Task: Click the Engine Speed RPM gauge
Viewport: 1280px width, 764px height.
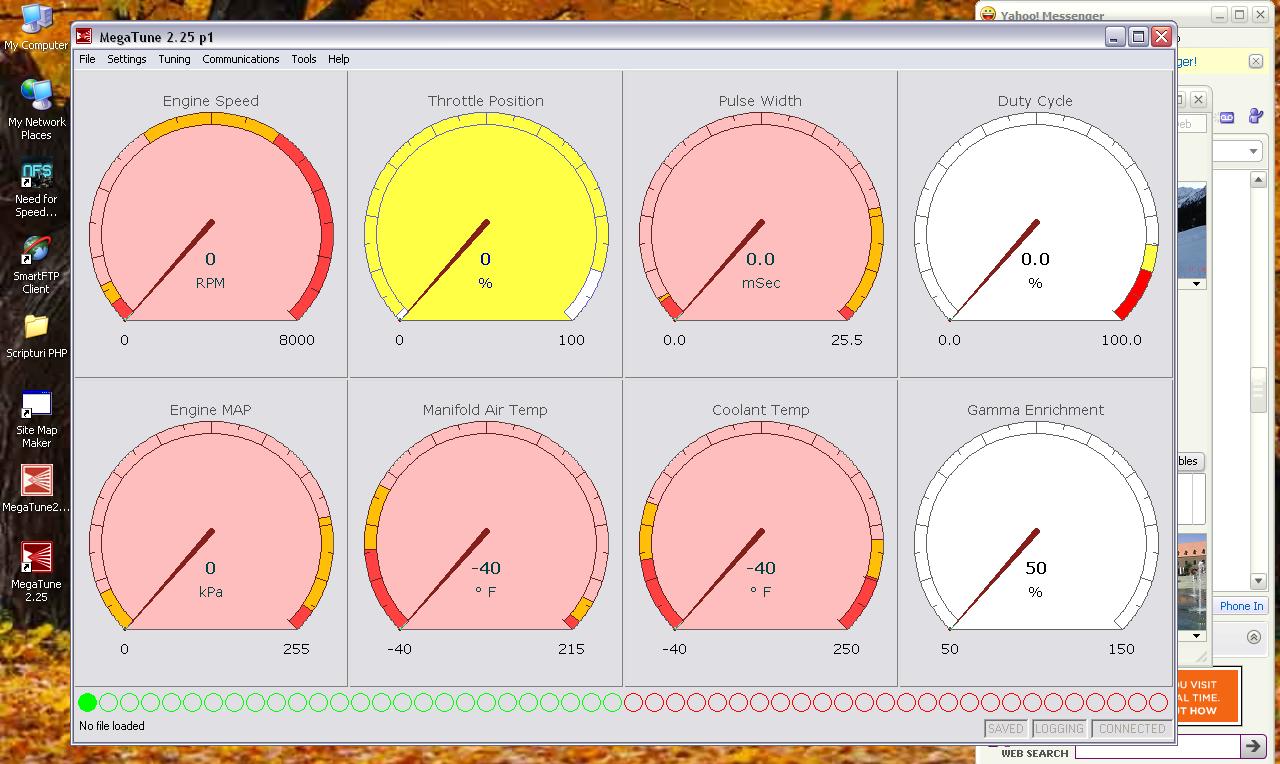Action: (211, 225)
